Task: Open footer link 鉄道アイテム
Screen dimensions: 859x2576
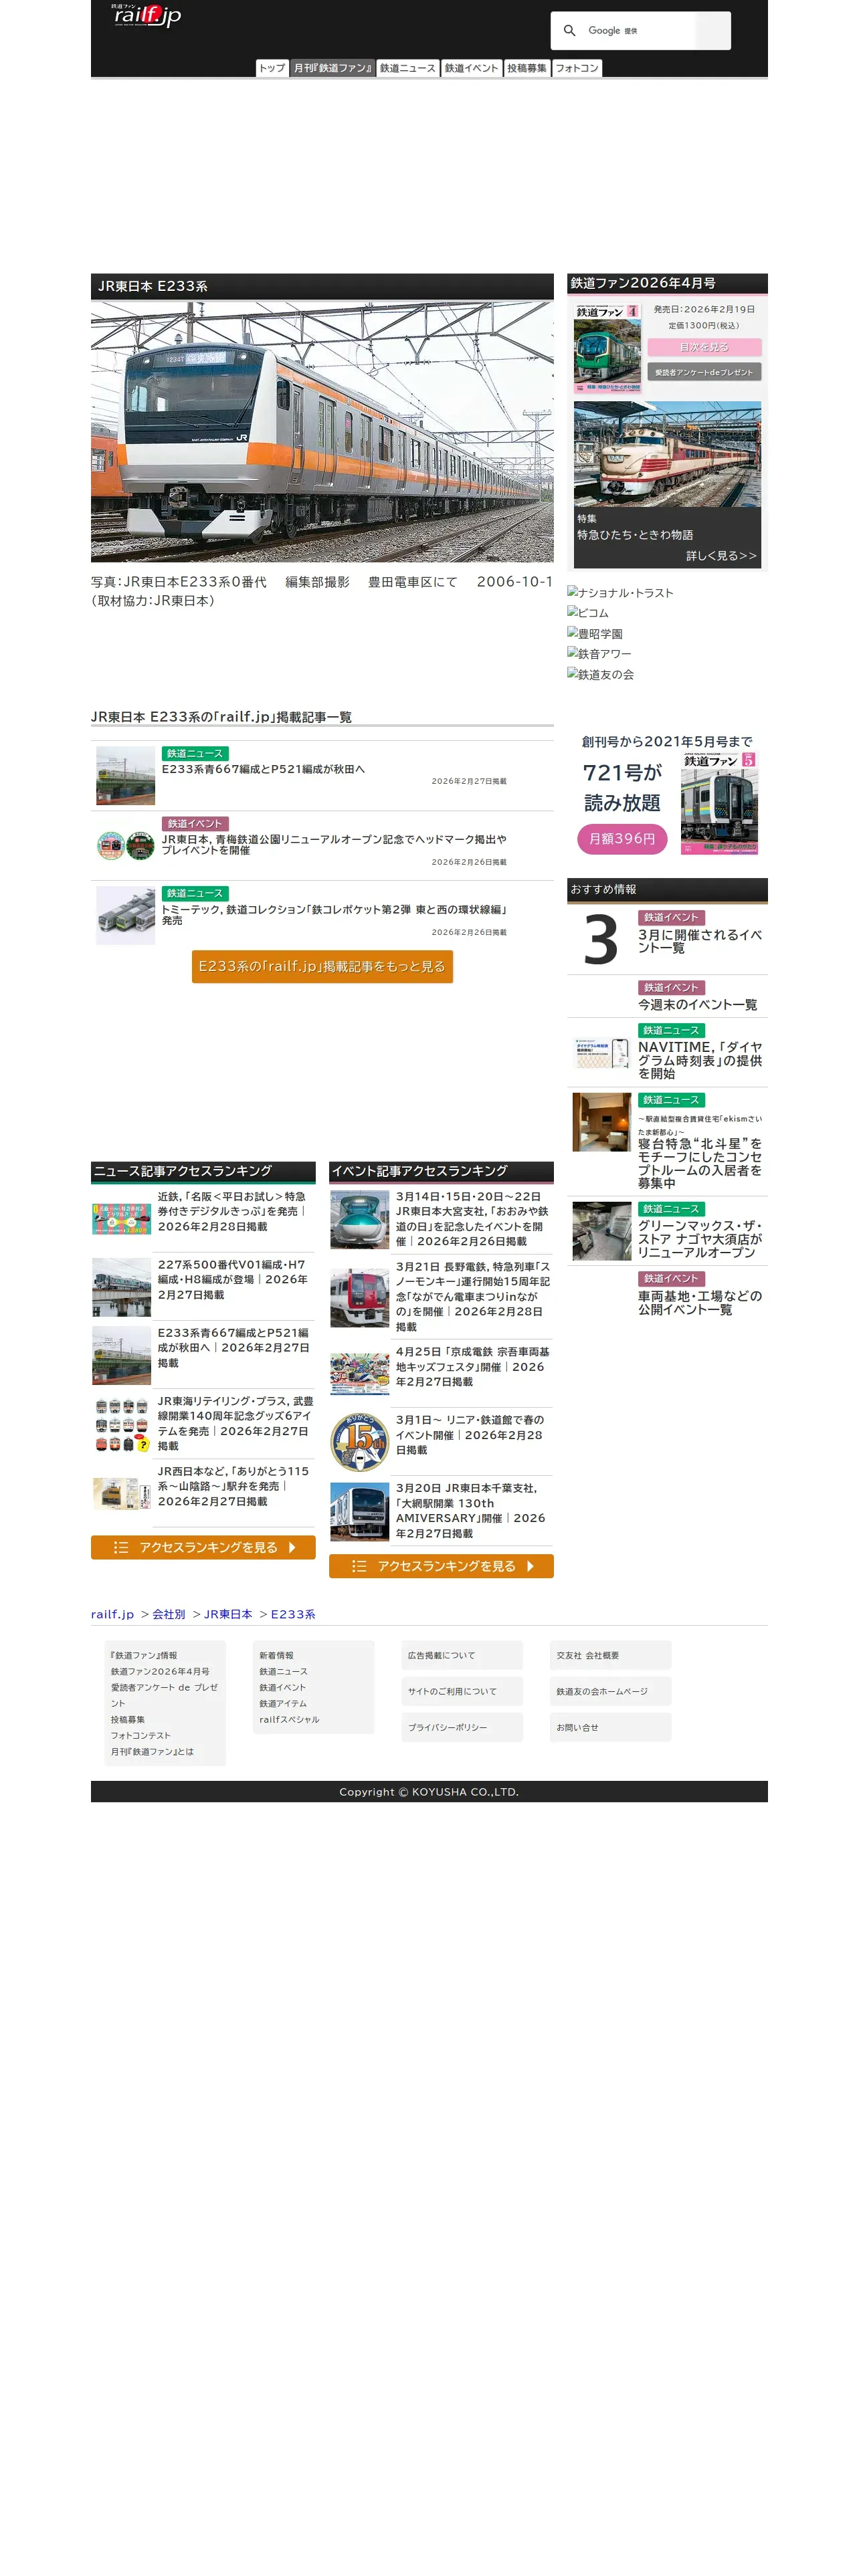Action: pos(283,1703)
